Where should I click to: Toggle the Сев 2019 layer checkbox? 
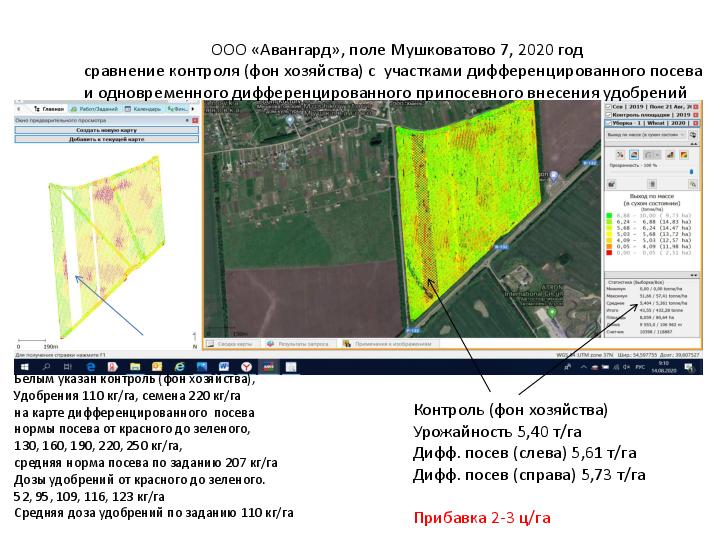(x=609, y=105)
